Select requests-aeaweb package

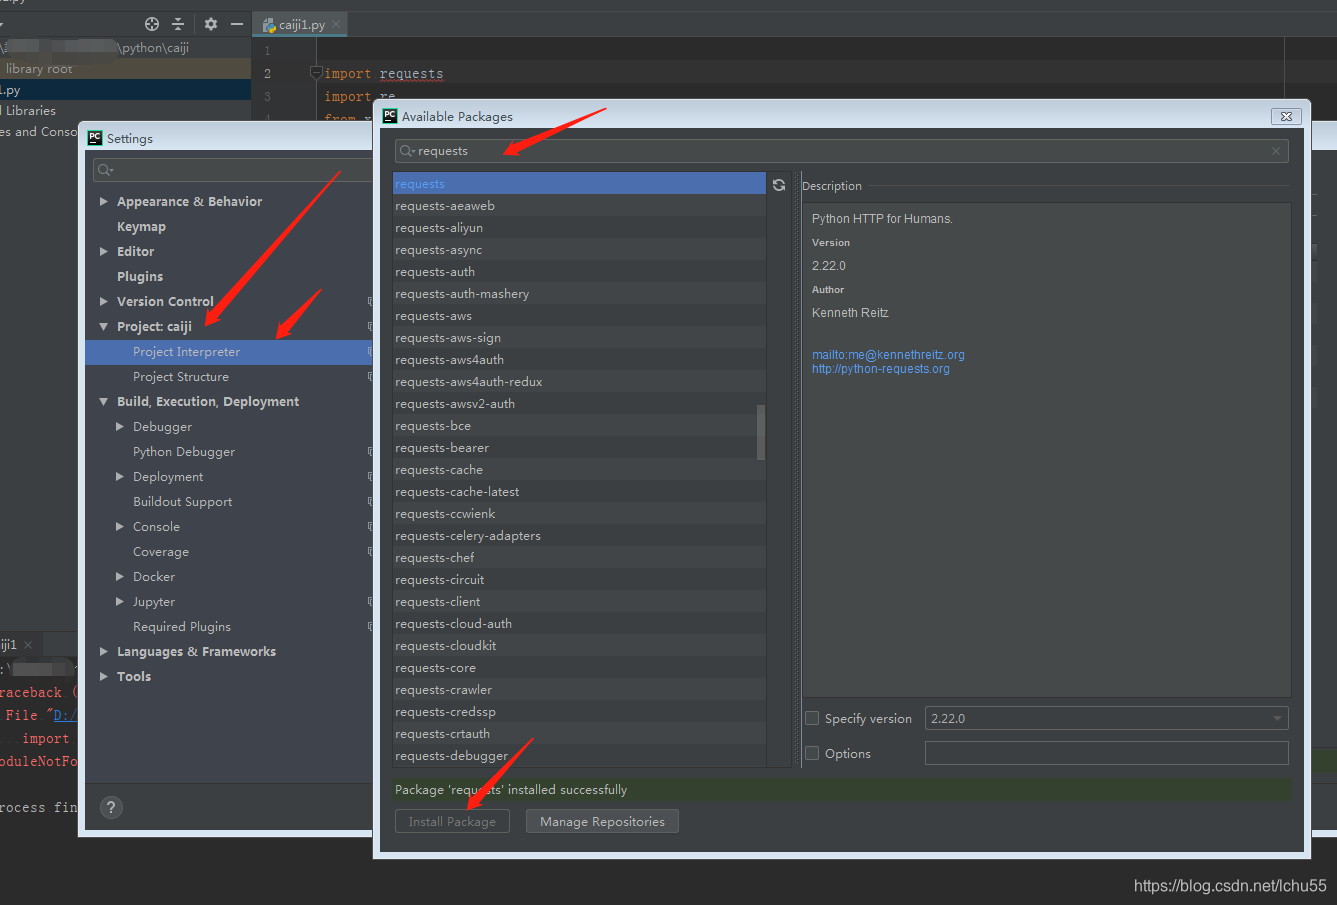click(x=579, y=206)
